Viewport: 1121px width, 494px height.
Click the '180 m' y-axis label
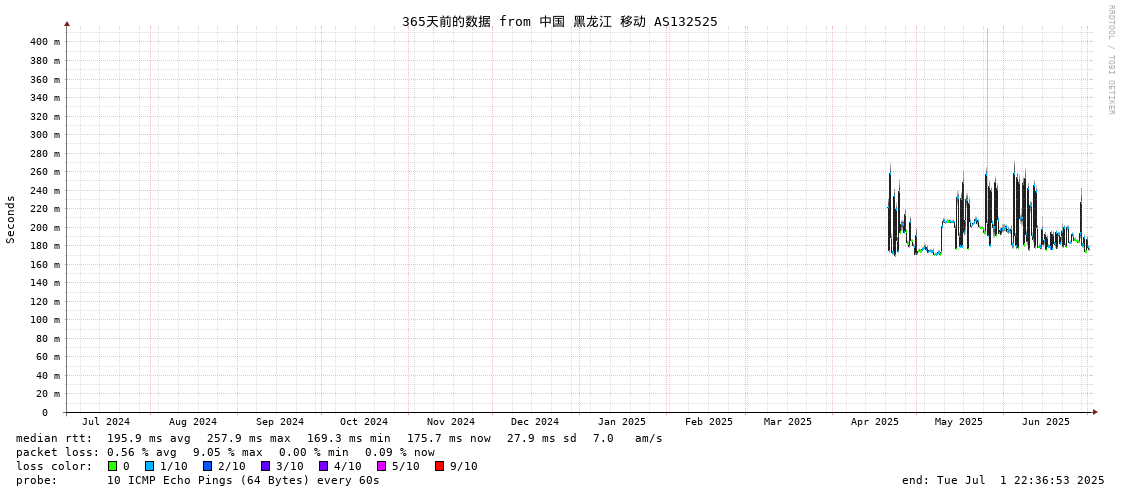coord(45,246)
